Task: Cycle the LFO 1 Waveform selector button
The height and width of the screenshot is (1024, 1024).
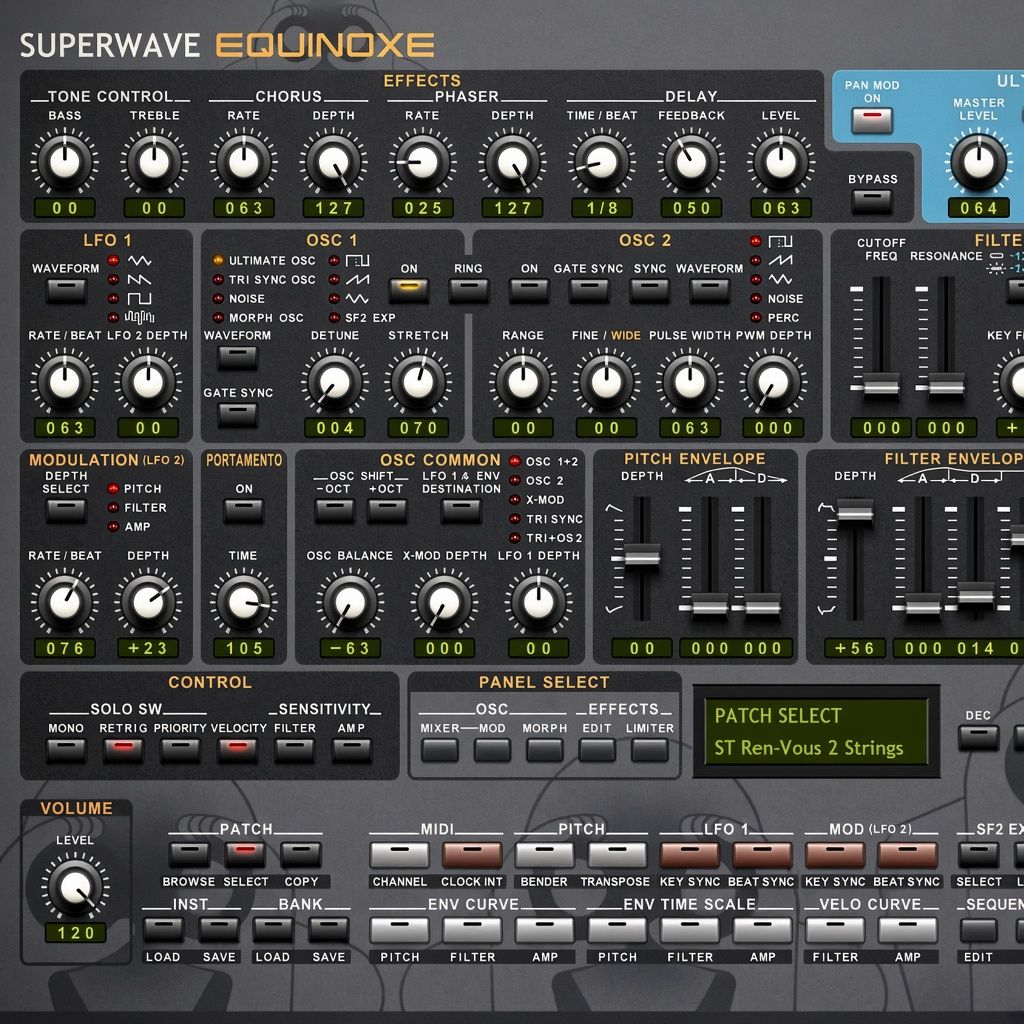Action: (66, 291)
